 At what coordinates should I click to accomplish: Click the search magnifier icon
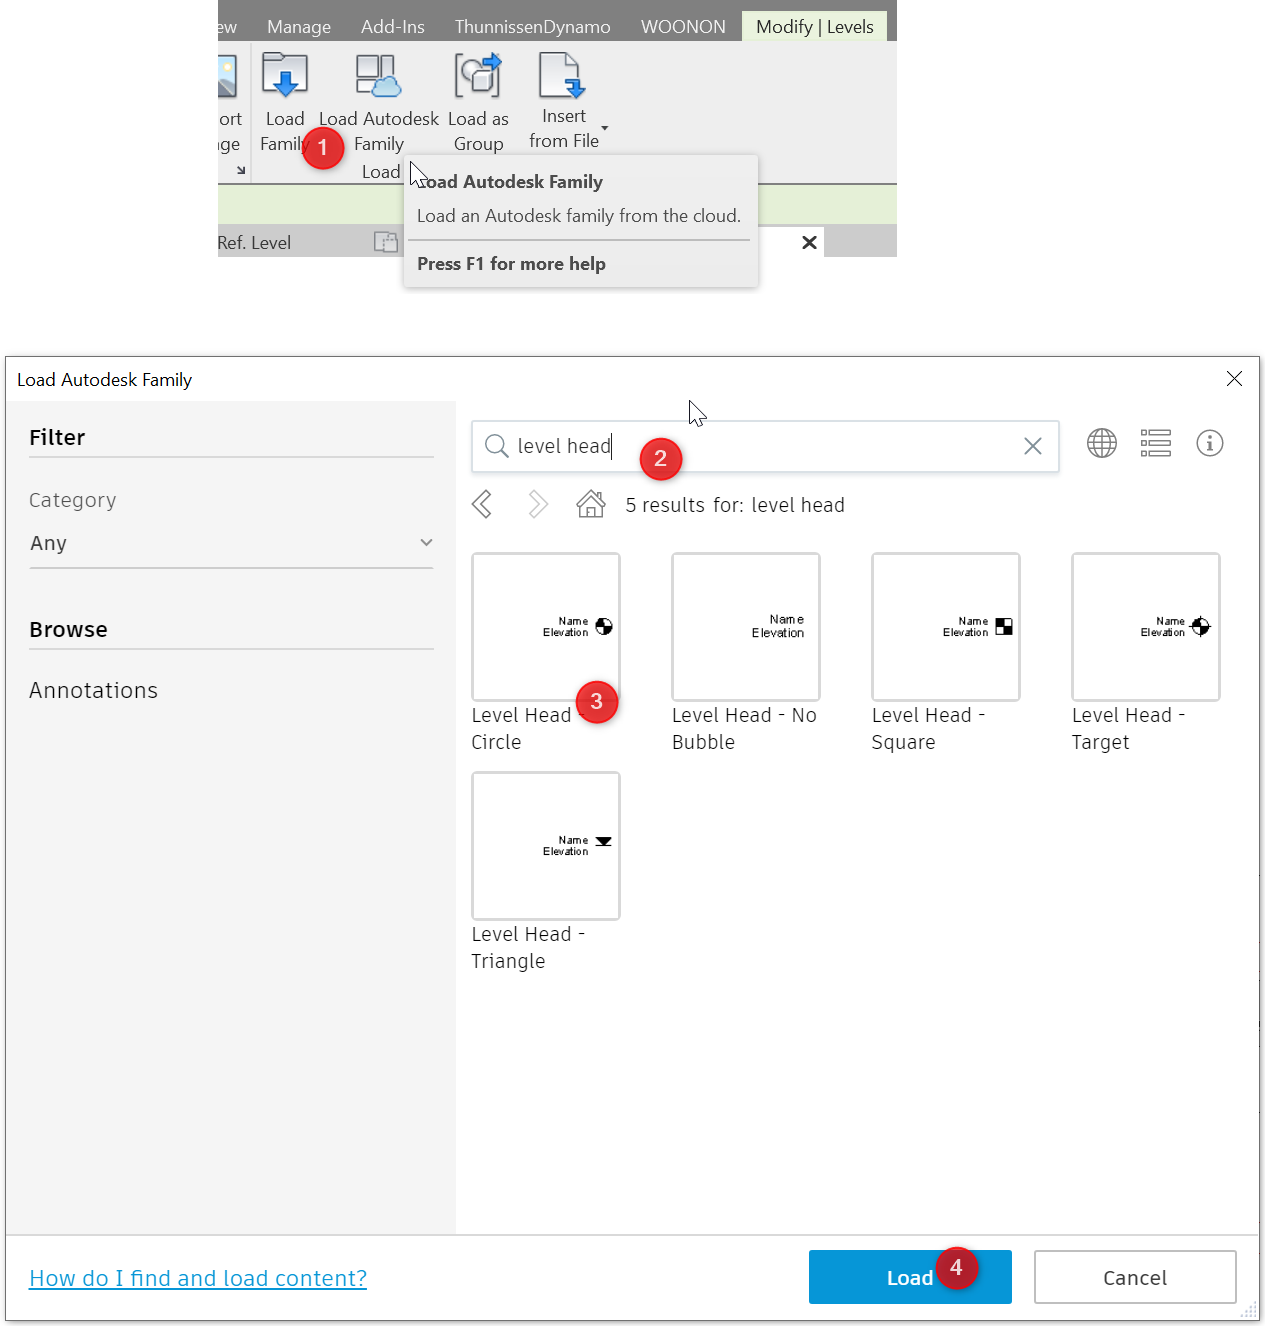pyautogui.click(x=497, y=446)
